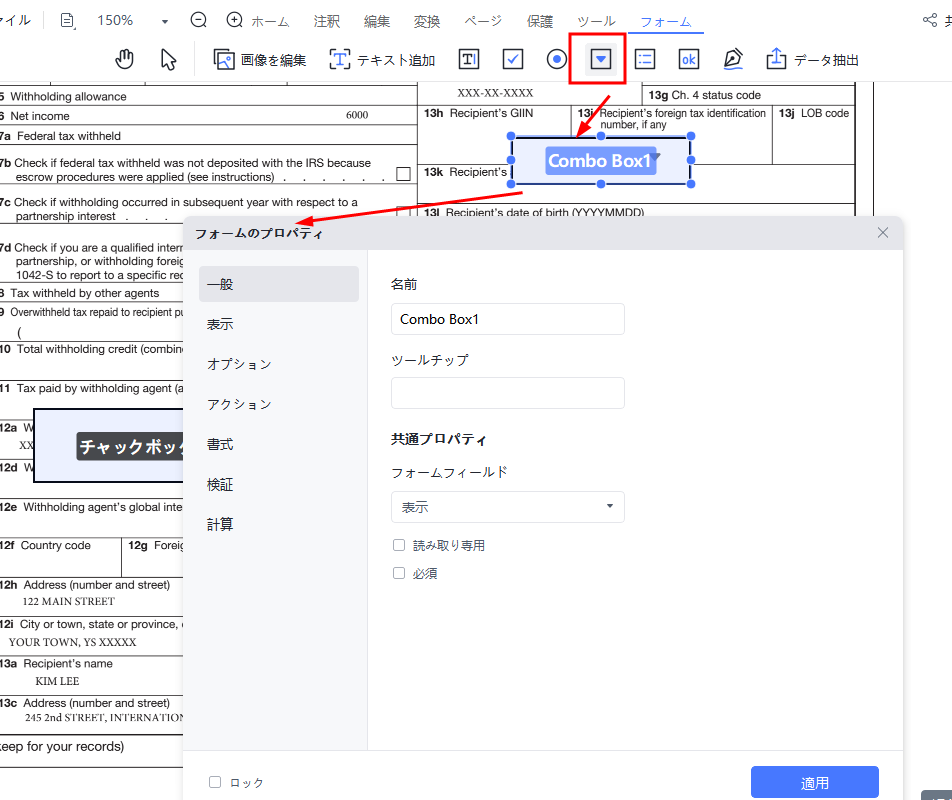Select the combo box dropdown tool
Screen dimensions: 952x800
[x=599, y=59]
